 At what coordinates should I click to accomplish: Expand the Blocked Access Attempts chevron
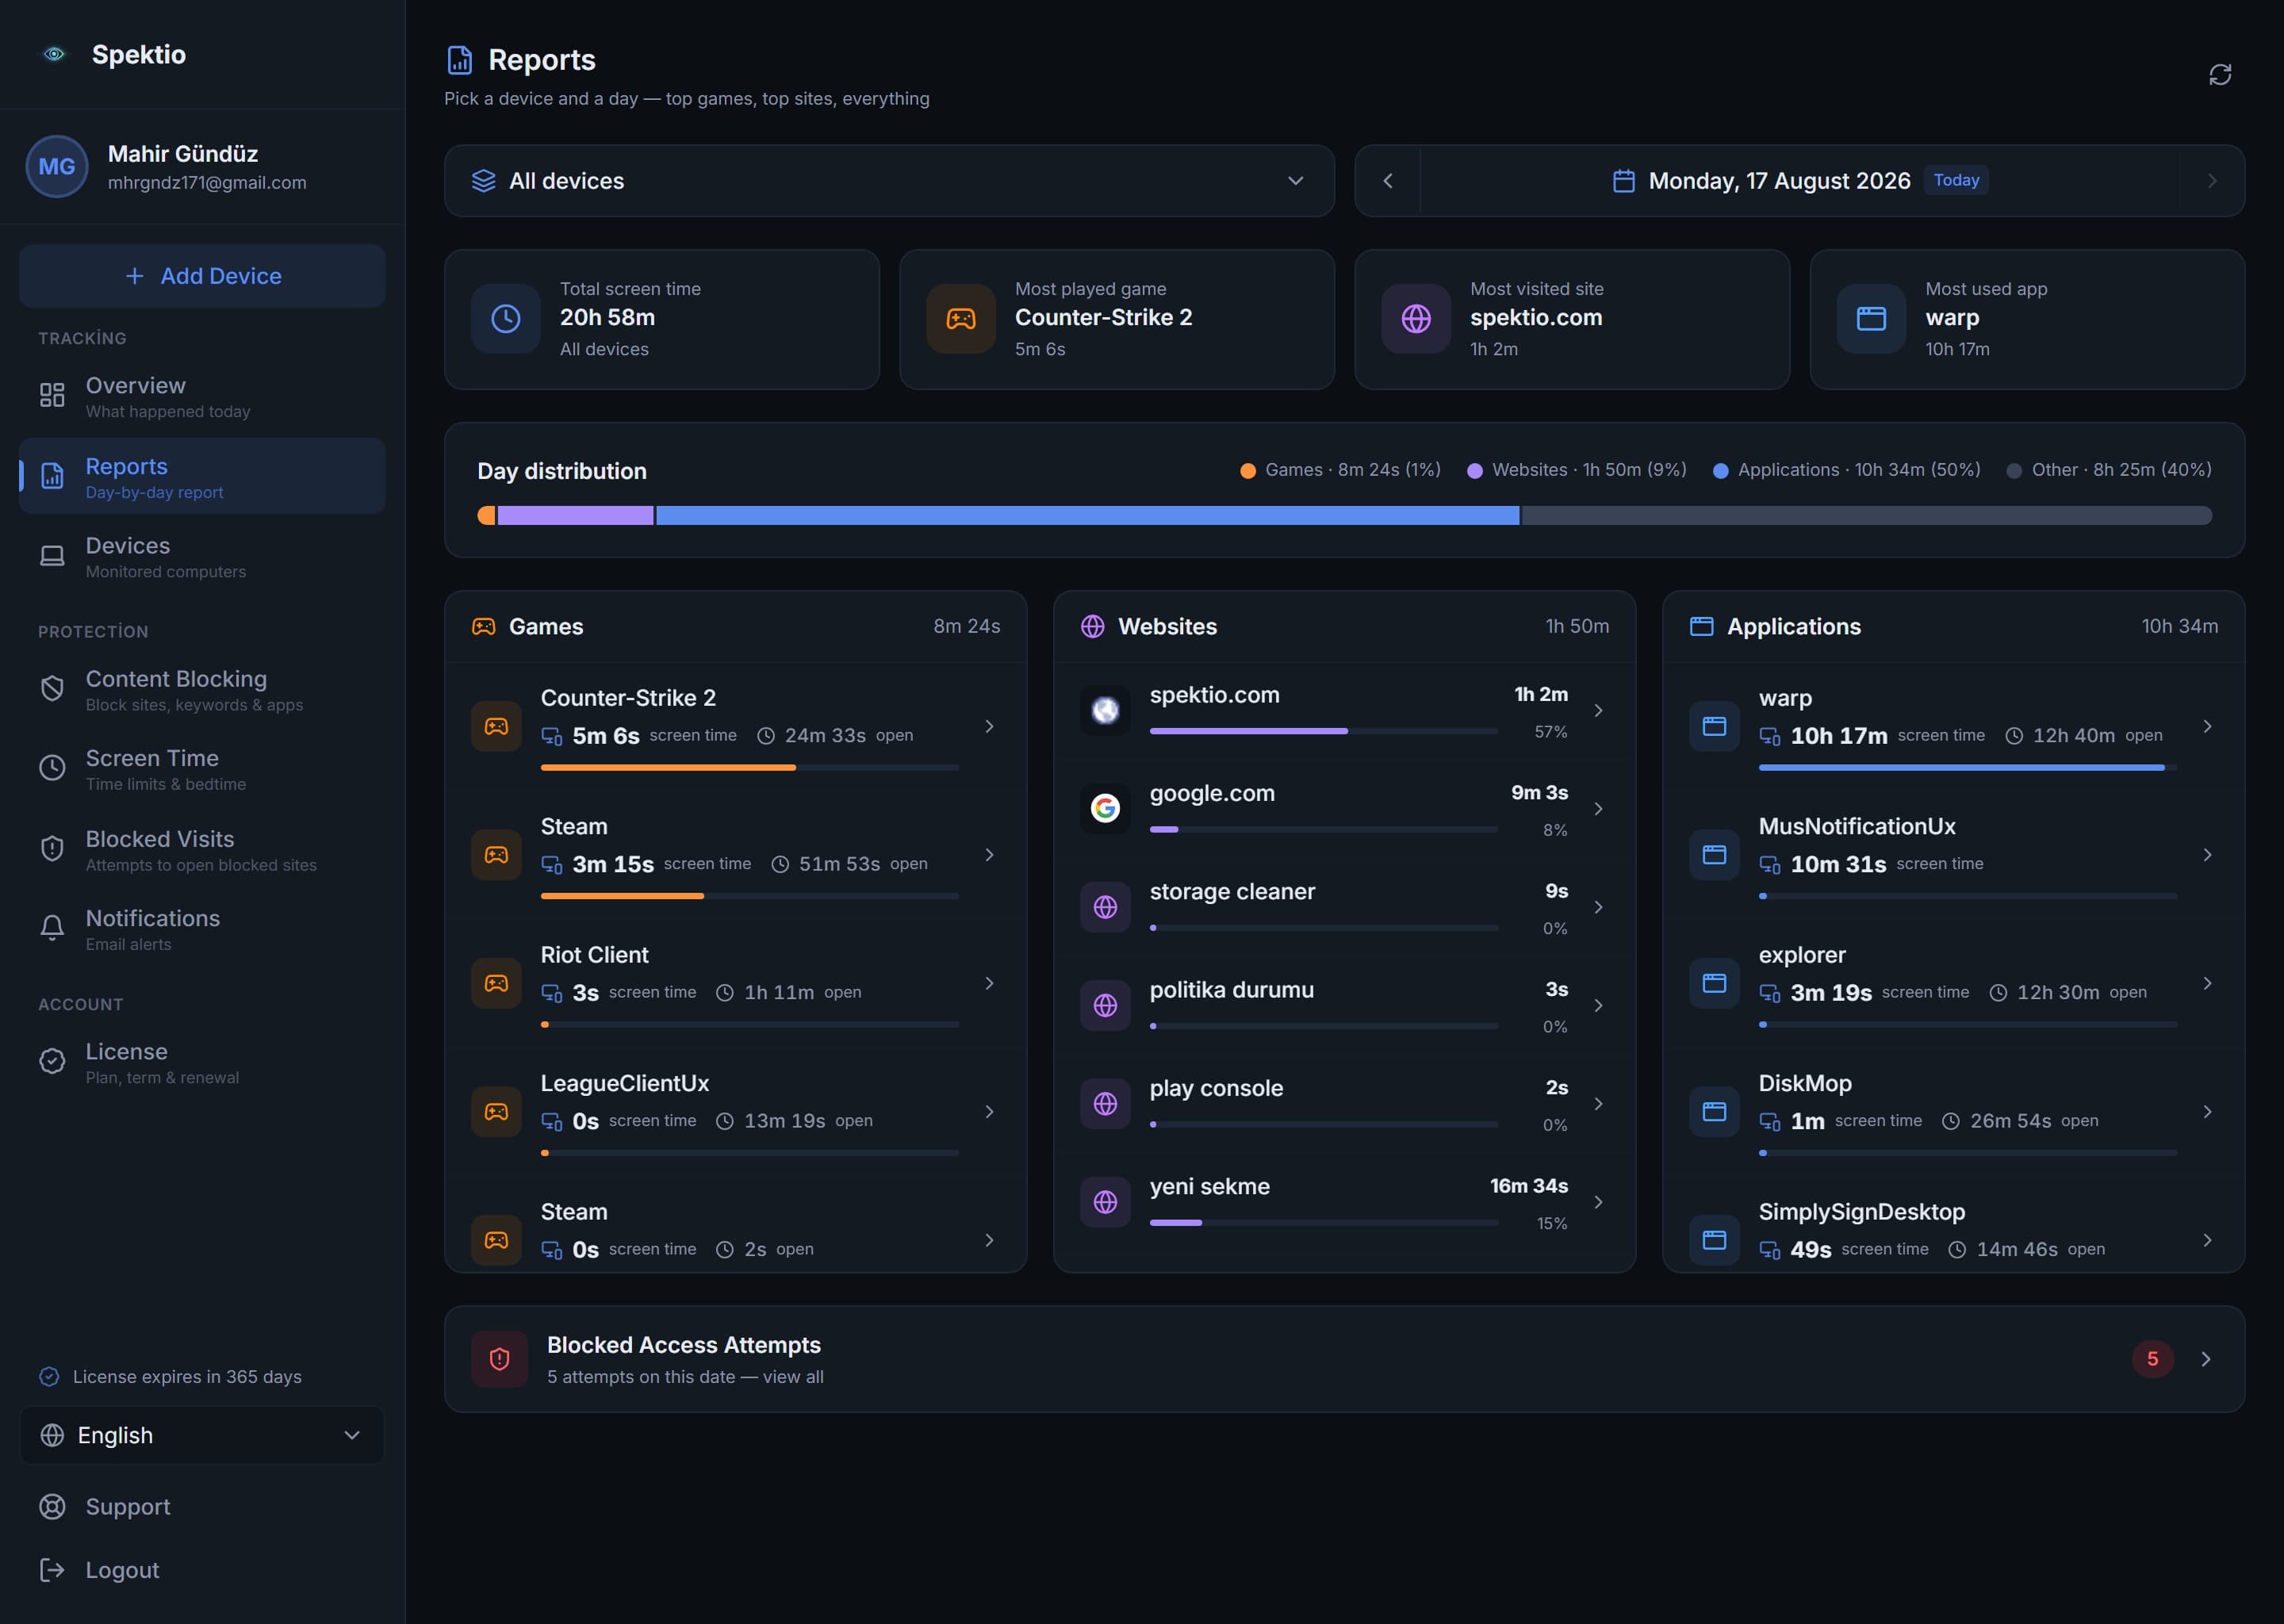pos(2206,1359)
